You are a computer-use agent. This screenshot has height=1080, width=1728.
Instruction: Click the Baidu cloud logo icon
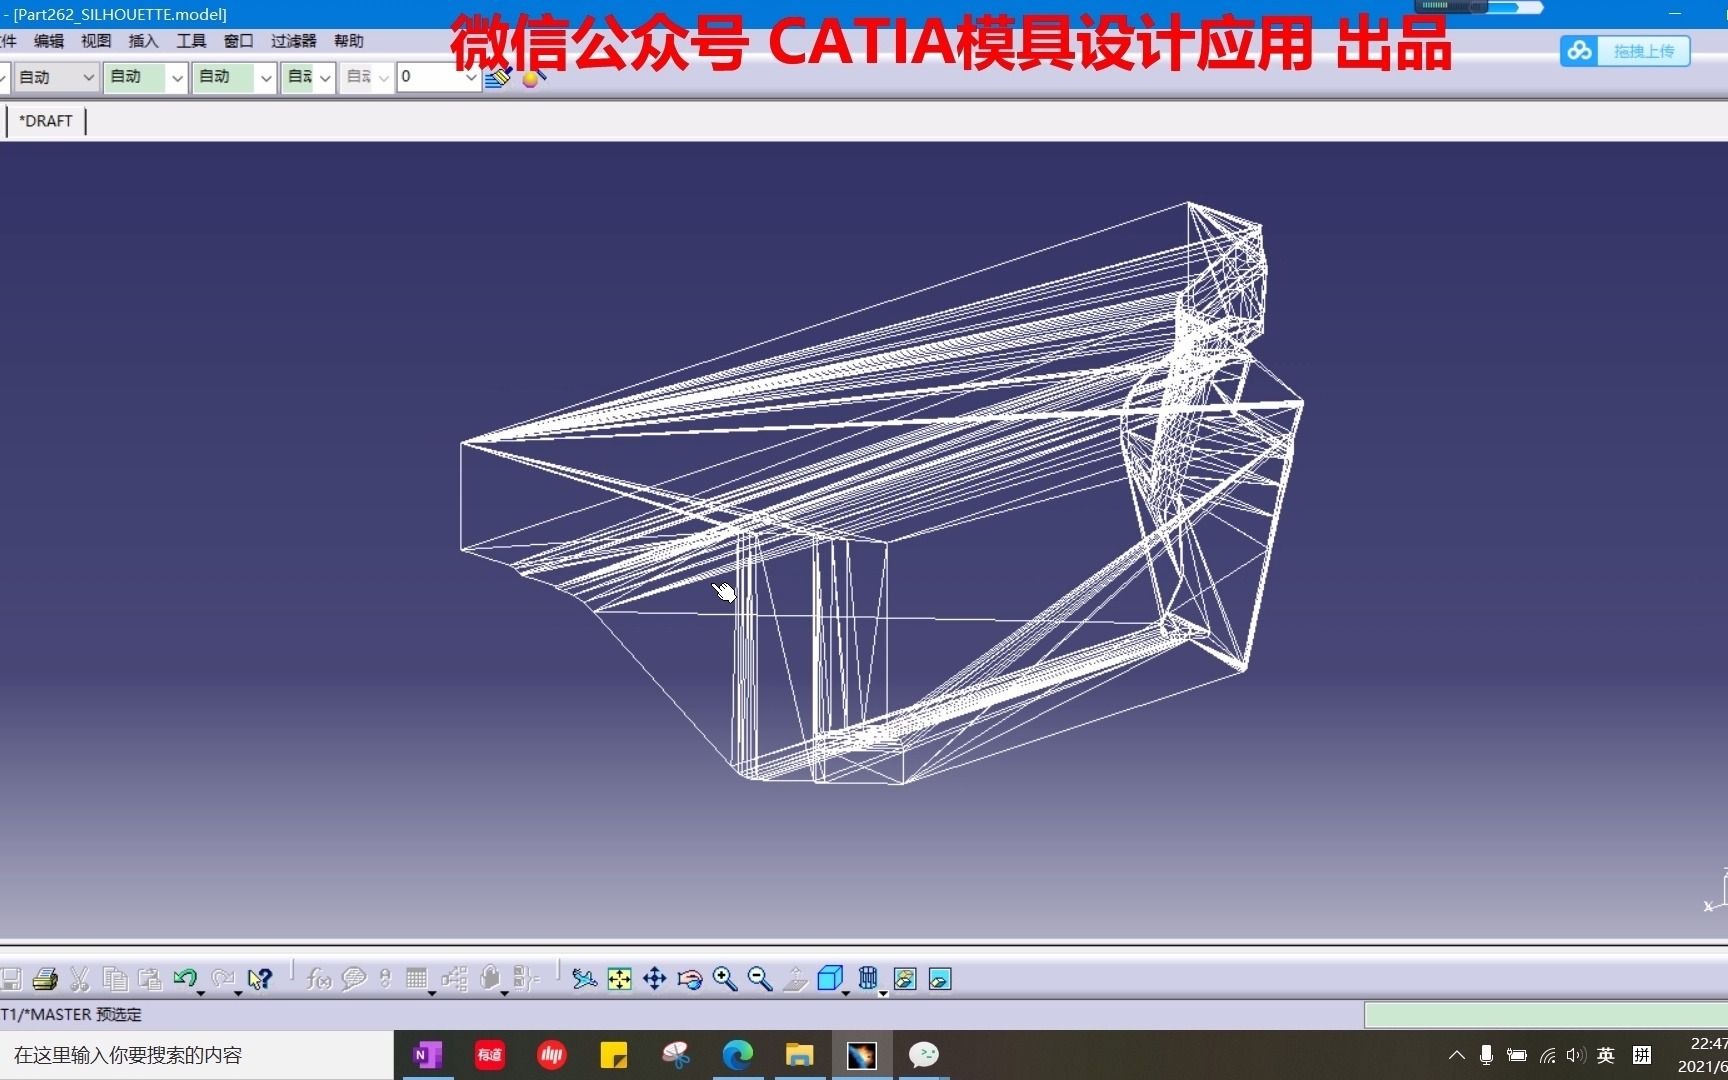click(x=1580, y=51)
